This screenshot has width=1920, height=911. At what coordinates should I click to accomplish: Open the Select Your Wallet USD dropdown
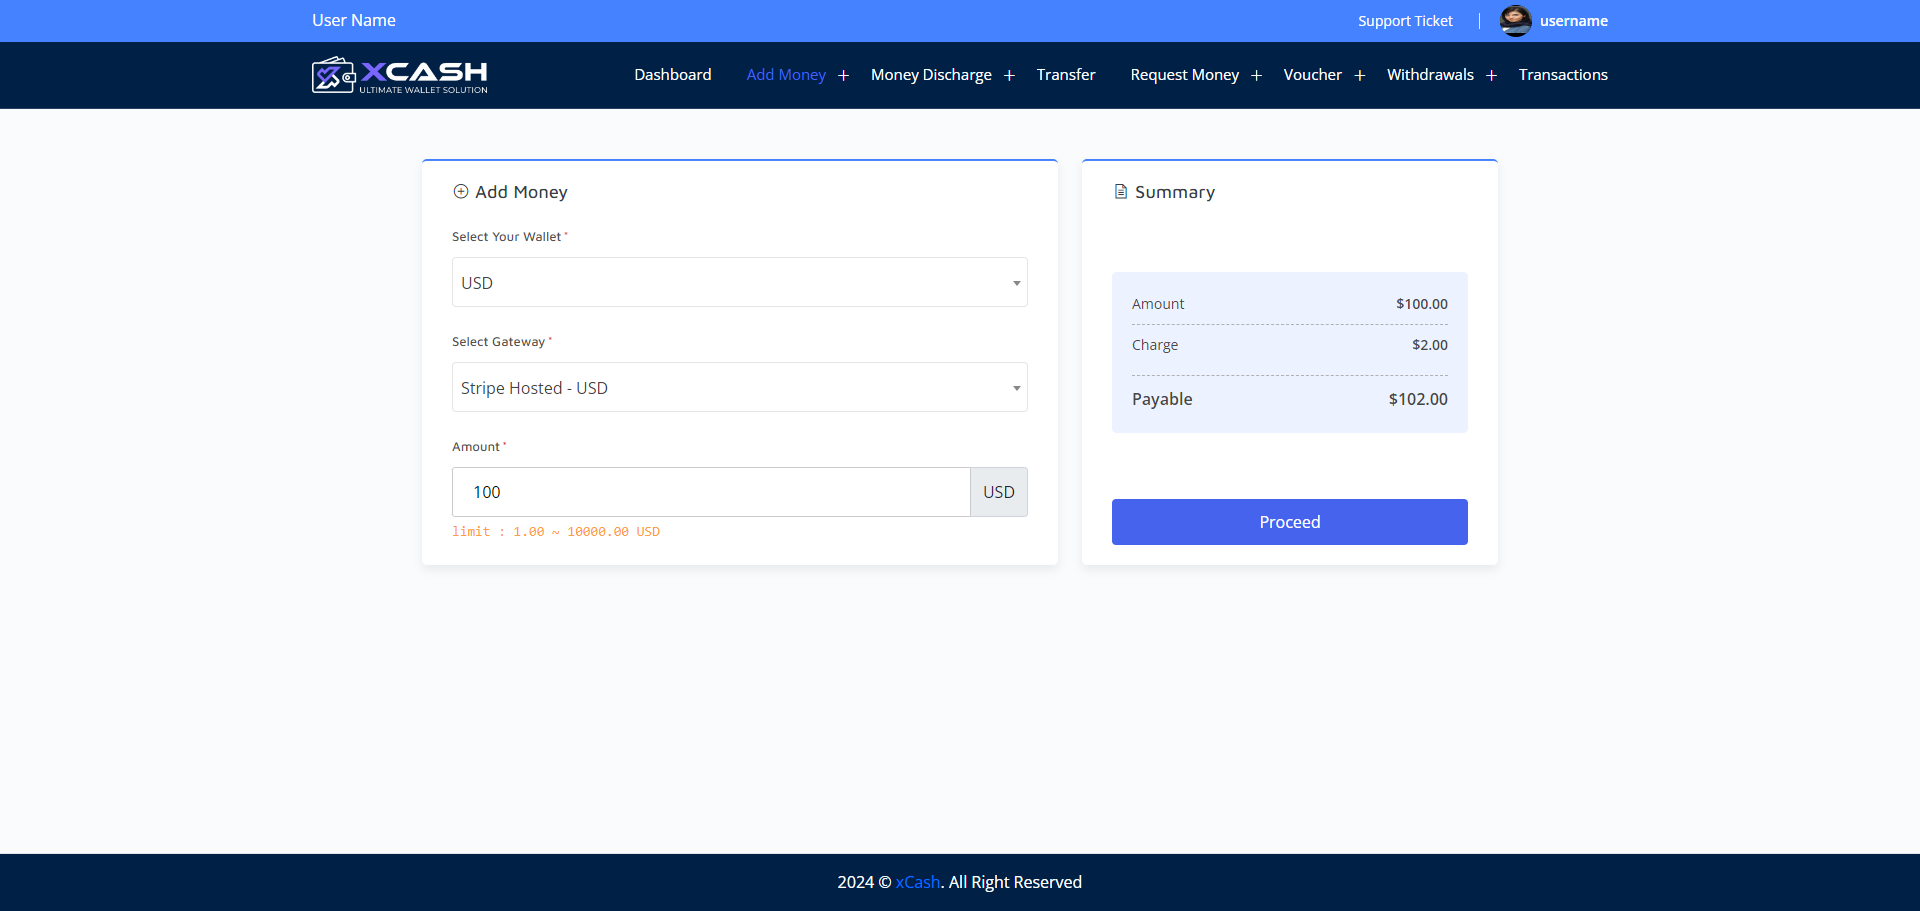tap(740, 282)
